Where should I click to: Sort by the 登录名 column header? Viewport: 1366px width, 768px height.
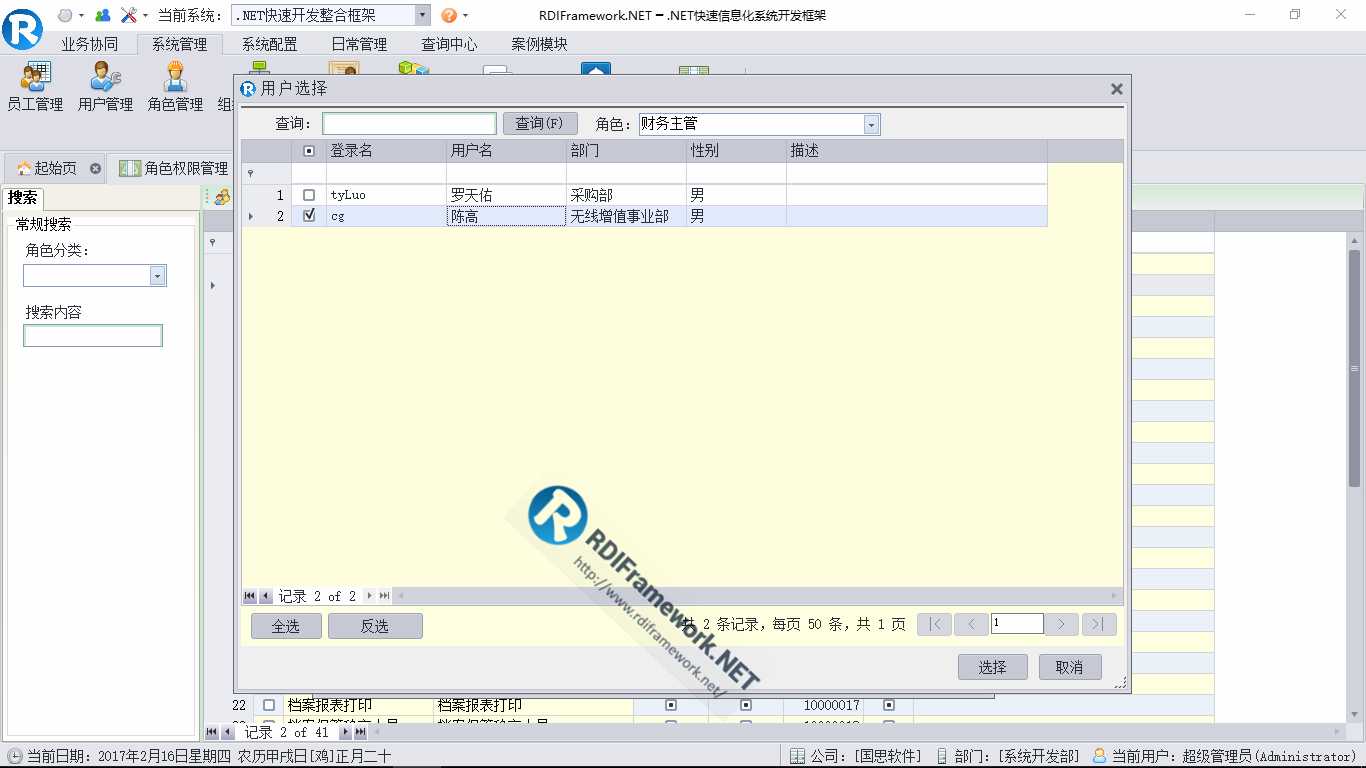tap(386, 151)
